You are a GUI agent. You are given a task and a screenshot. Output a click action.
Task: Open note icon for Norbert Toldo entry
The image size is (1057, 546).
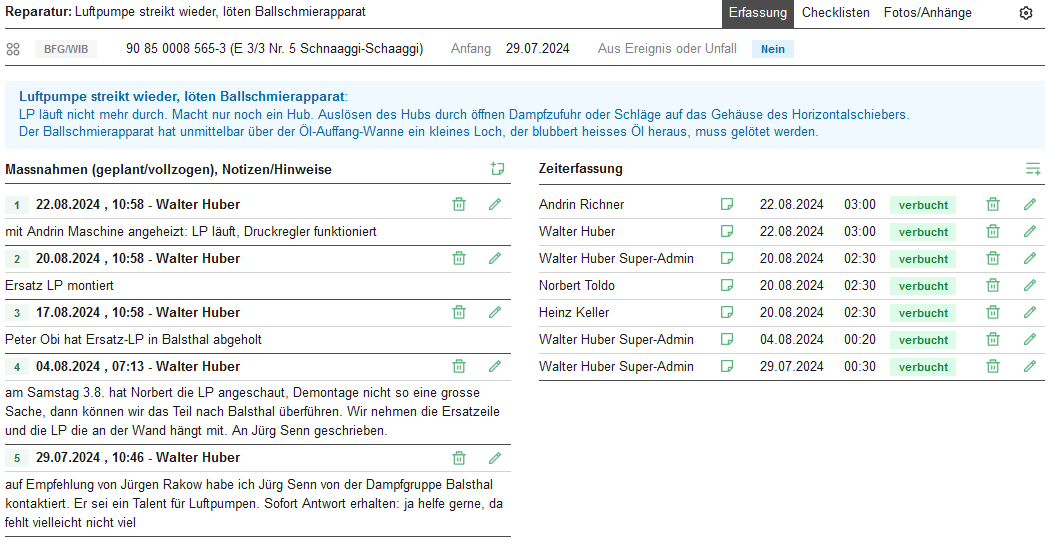(x=727, y=286)
